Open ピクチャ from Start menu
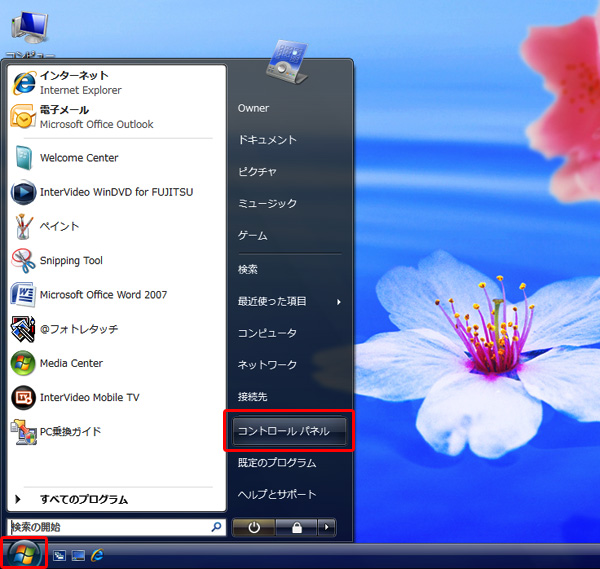Image resolution: width=600 pixels, height=569 pixels. (257, 172)
